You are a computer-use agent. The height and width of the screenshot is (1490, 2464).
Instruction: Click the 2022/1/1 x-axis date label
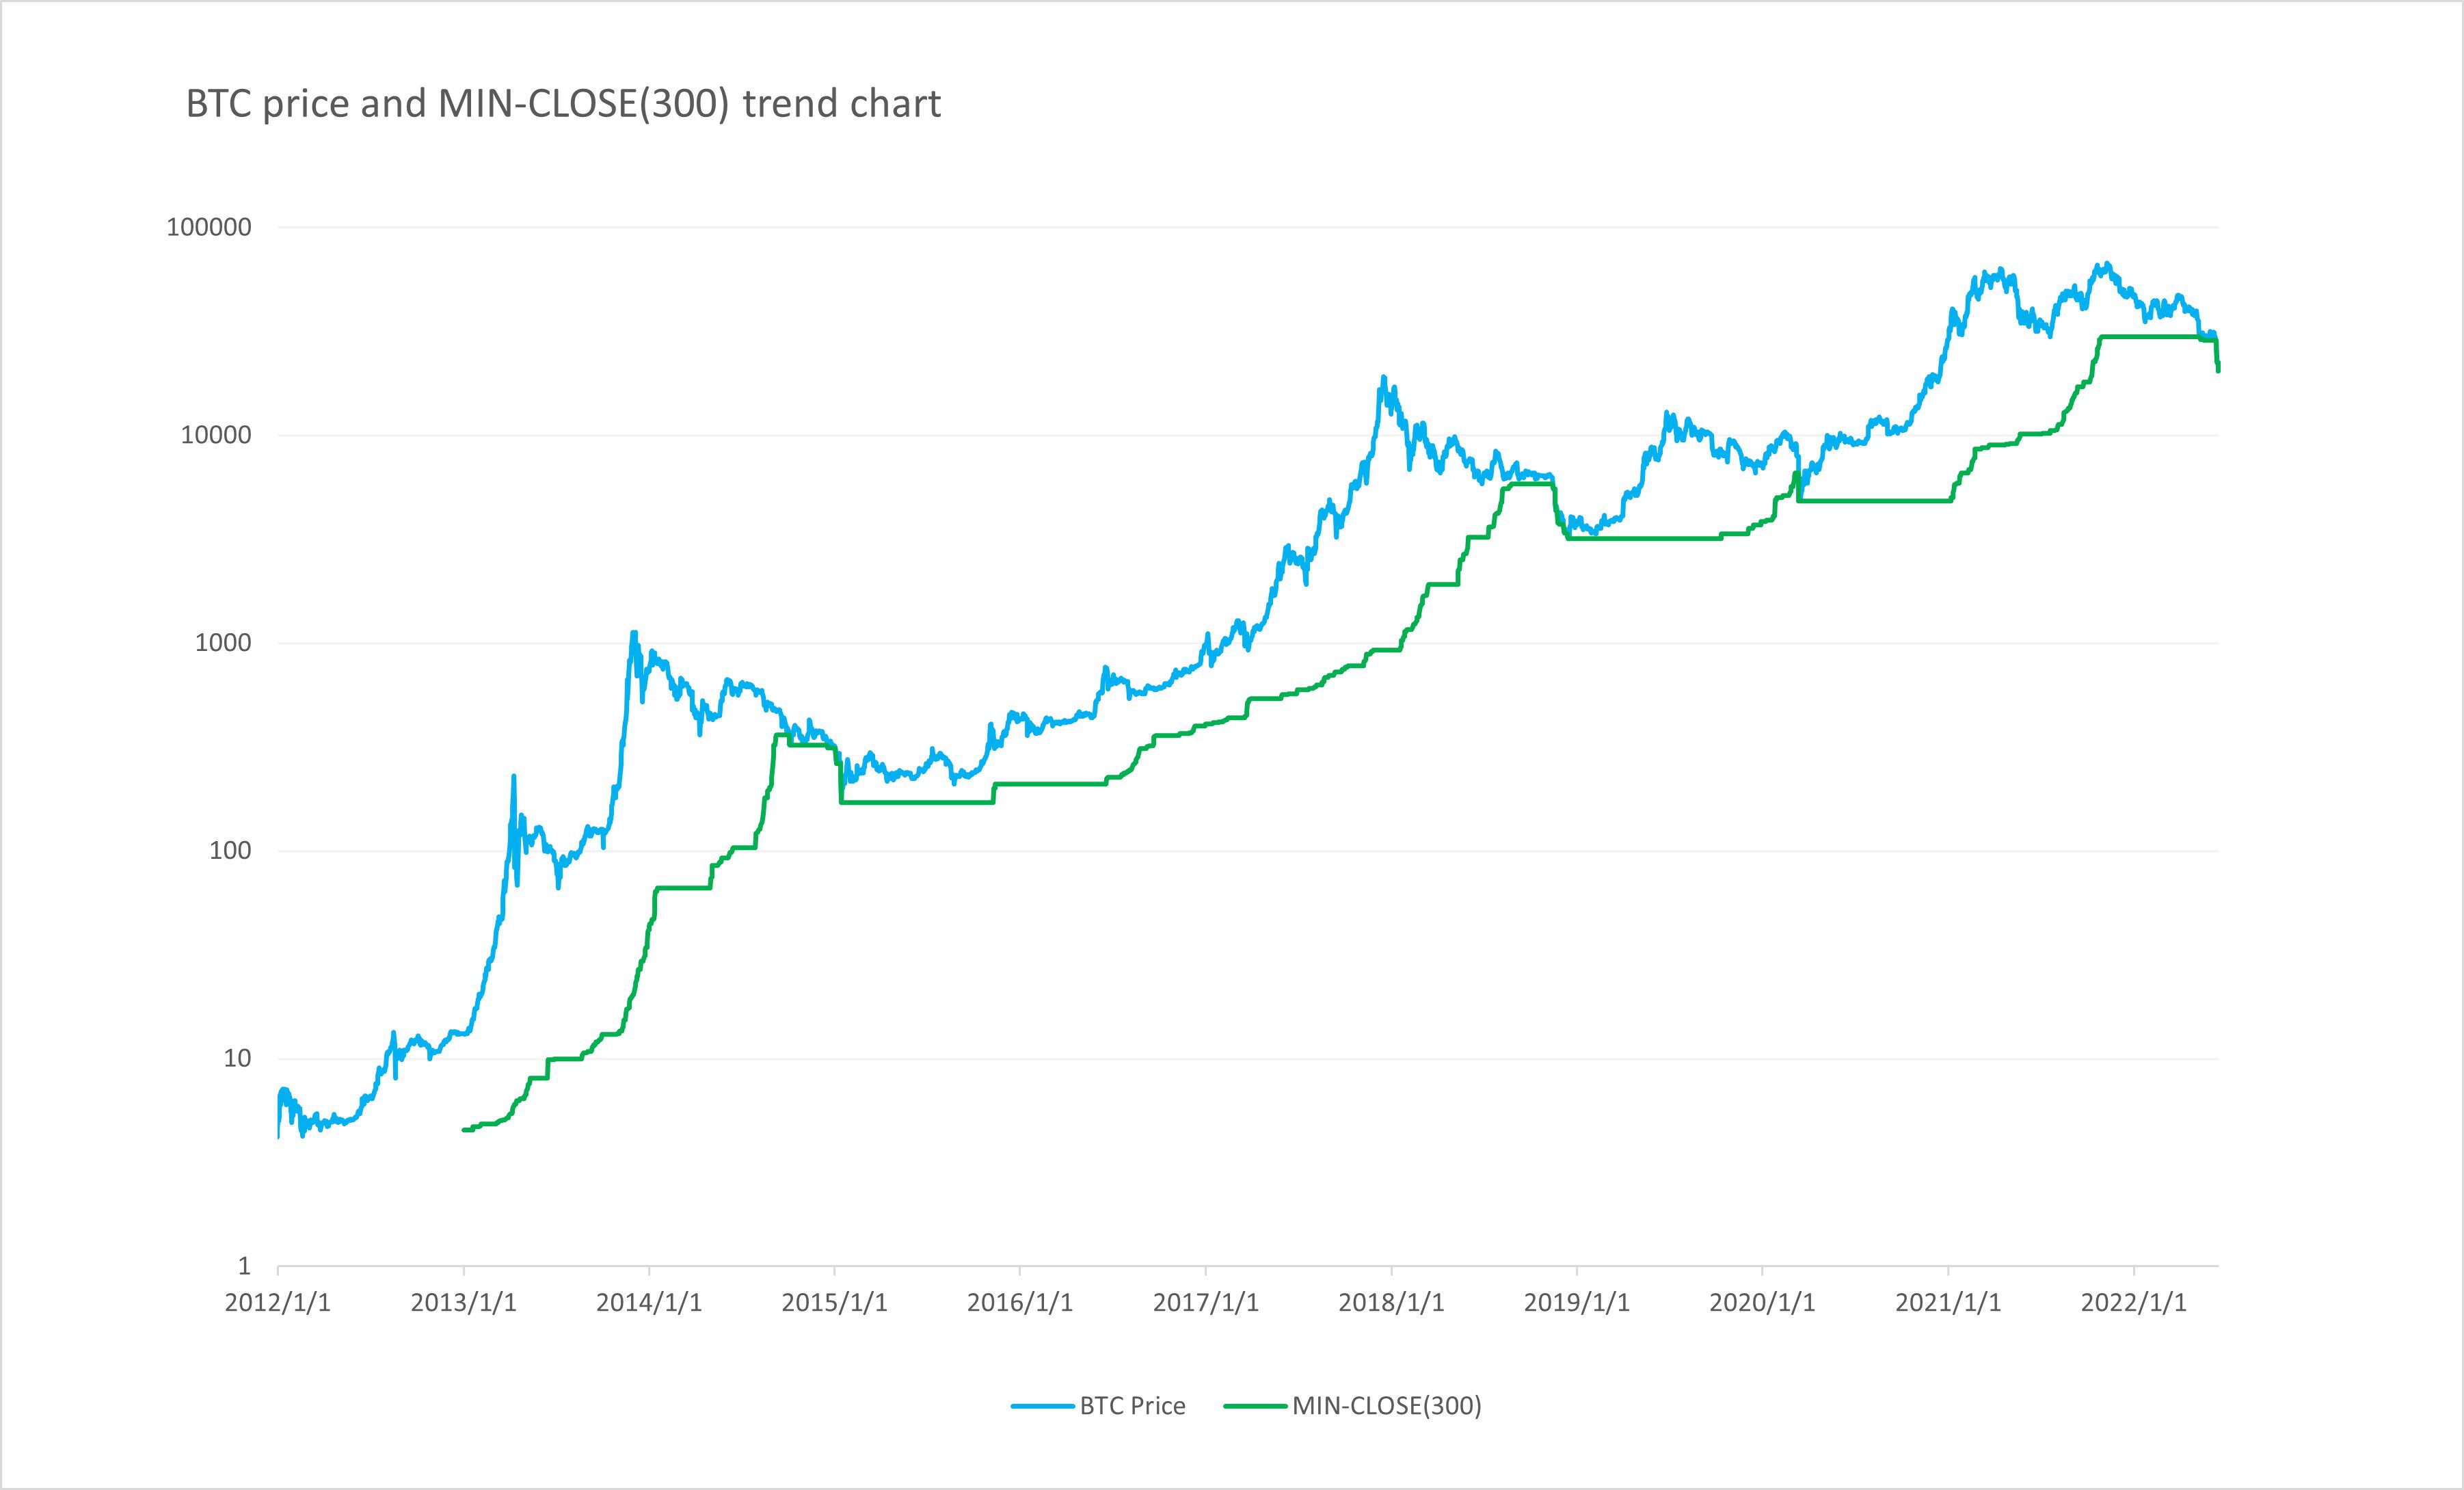pyautogui.click(x=2134, y=1303)
